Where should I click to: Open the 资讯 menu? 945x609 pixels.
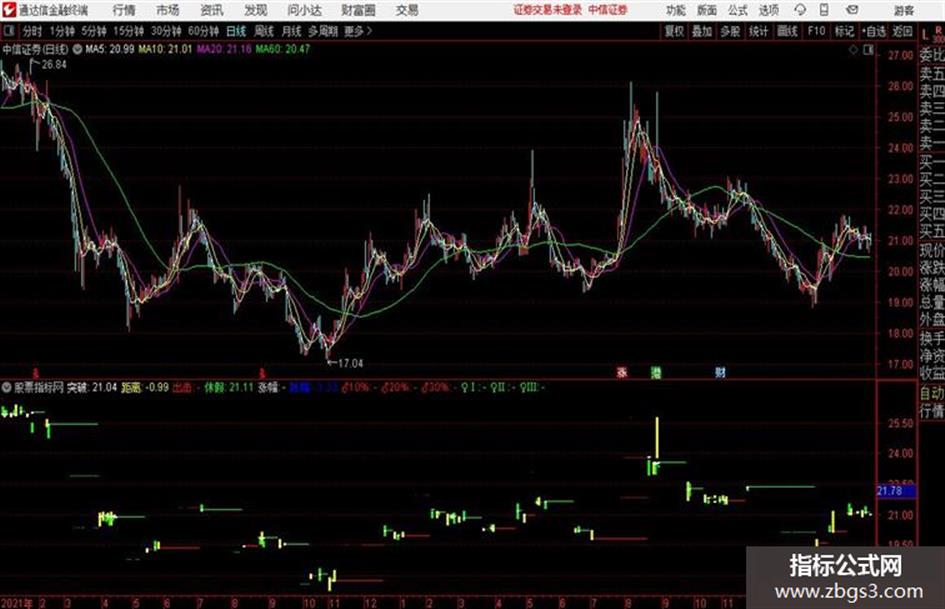click(212, 10)
